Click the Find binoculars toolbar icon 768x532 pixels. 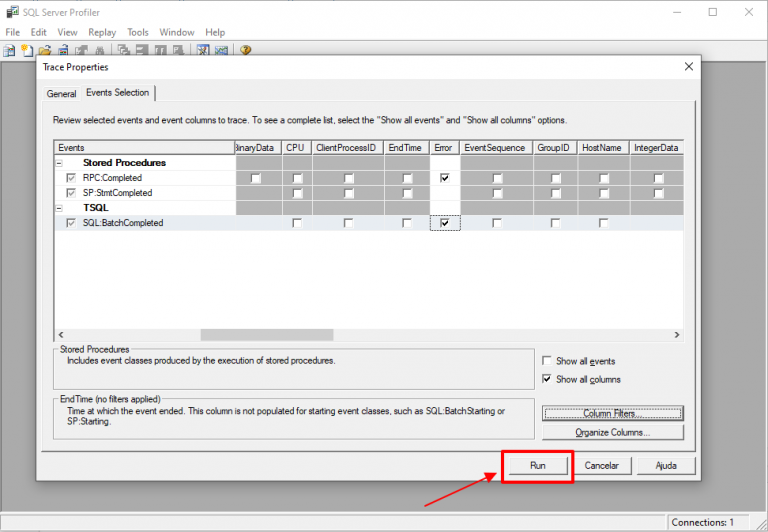click(99, 50)
